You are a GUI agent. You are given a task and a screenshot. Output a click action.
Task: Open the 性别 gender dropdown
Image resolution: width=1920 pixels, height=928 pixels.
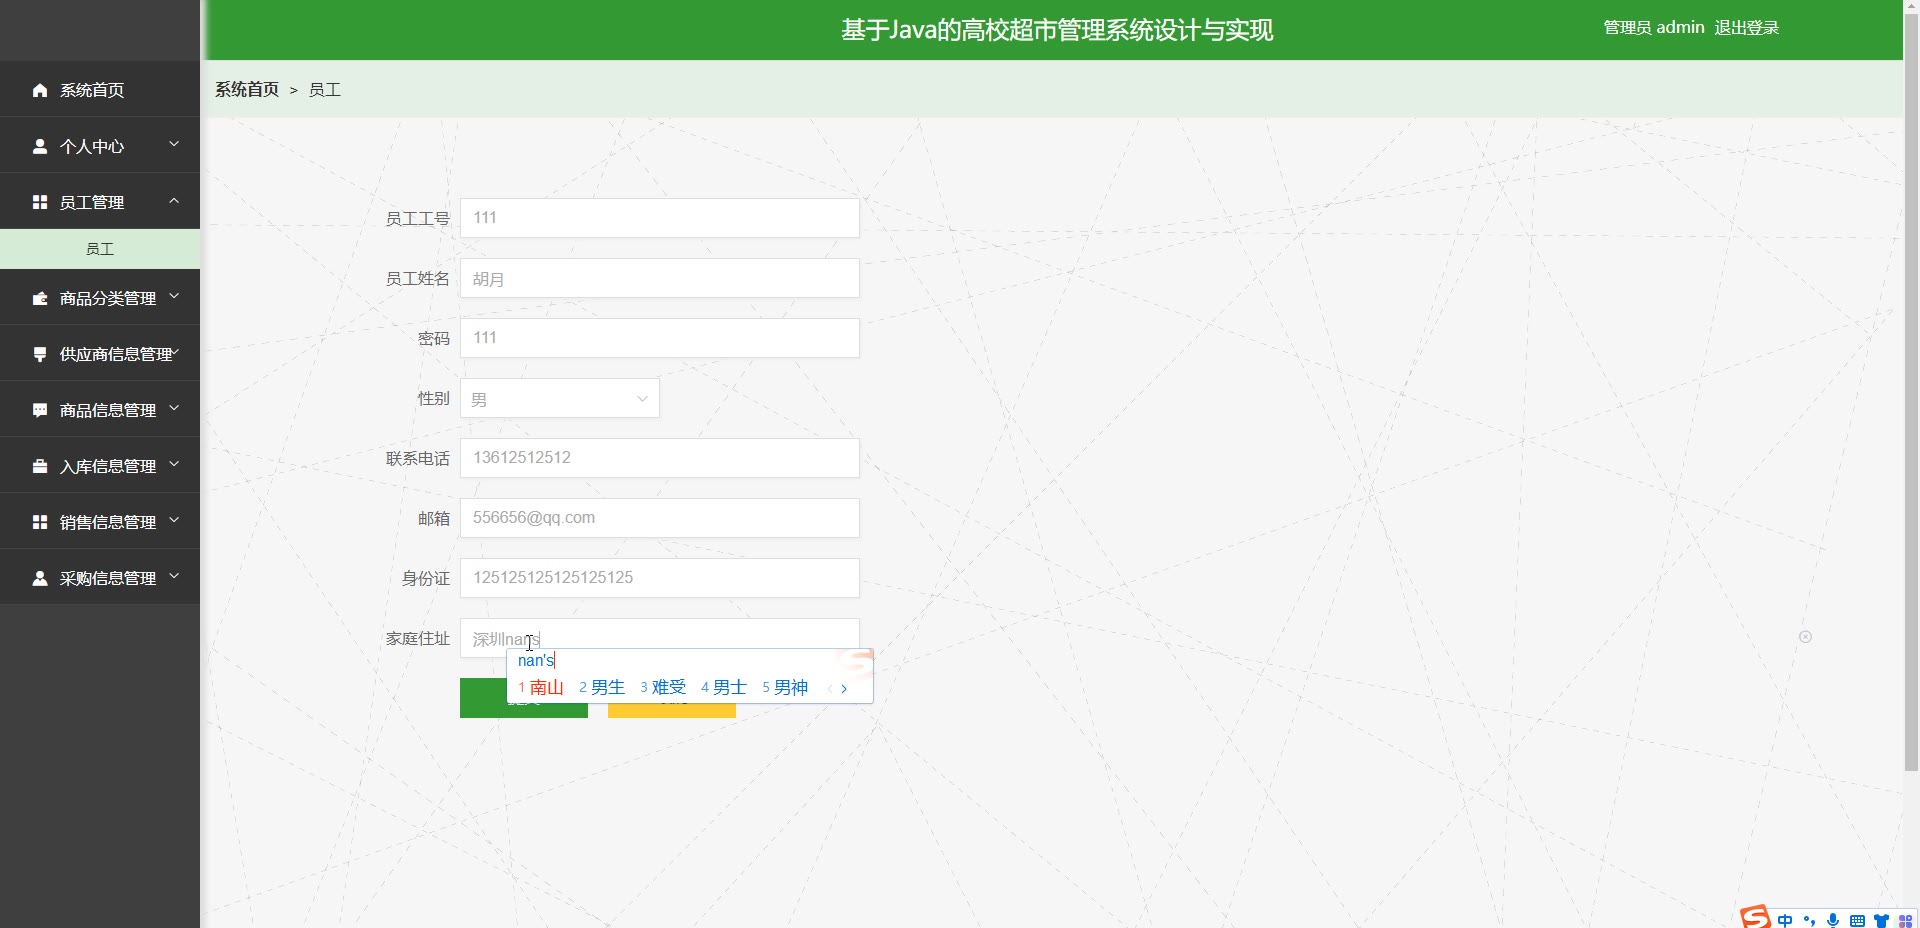[x=559, y=398]
